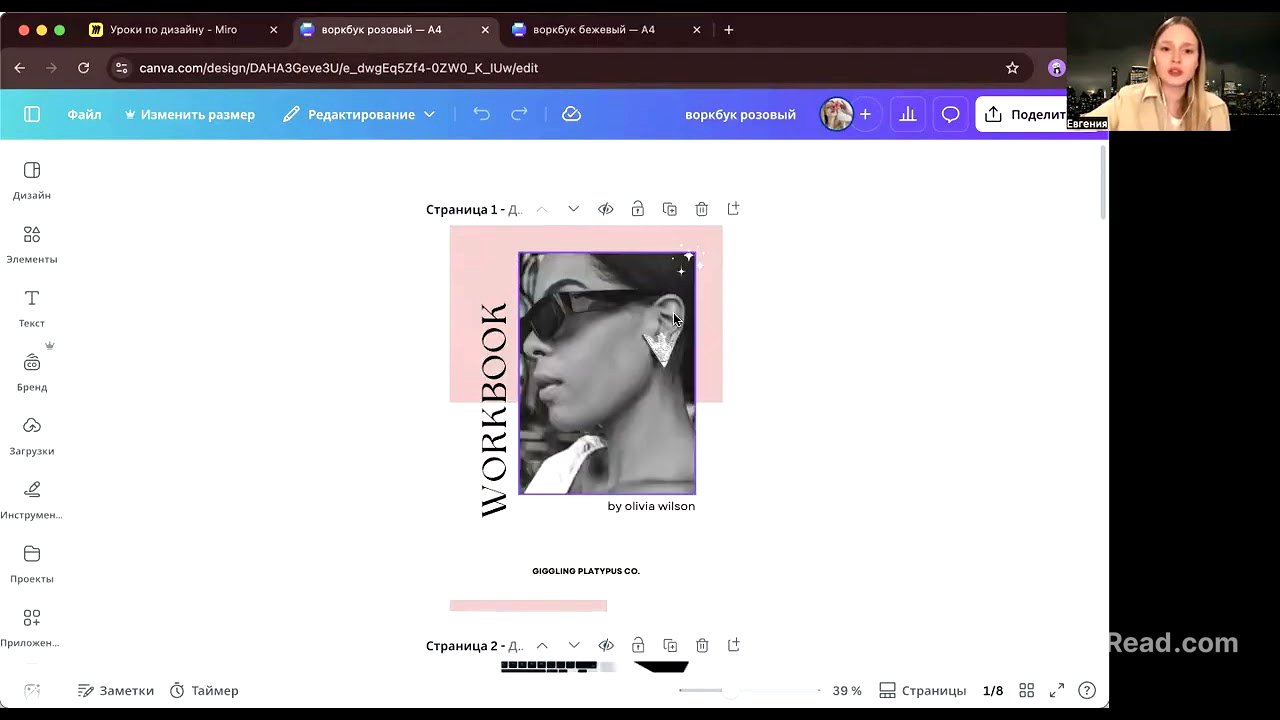Open the Magic assistant icon at bottom left

[x=32, y=691]
